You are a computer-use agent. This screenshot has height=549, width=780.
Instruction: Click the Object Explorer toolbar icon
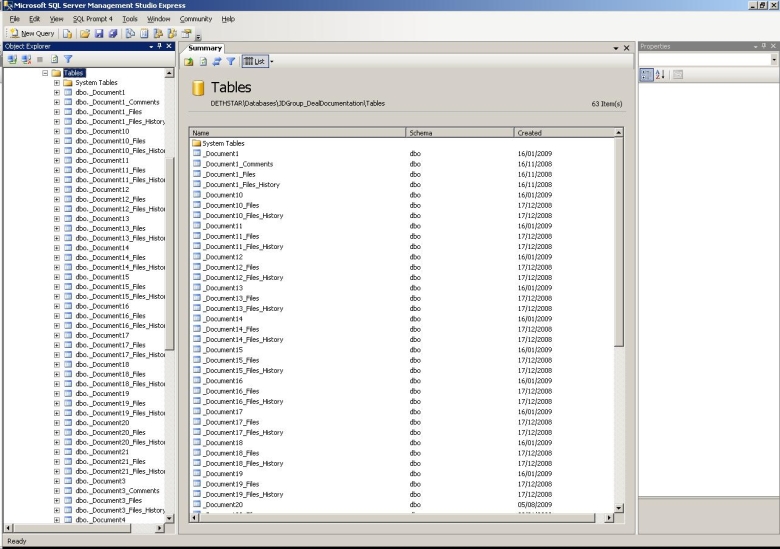(x=158, y=33)
